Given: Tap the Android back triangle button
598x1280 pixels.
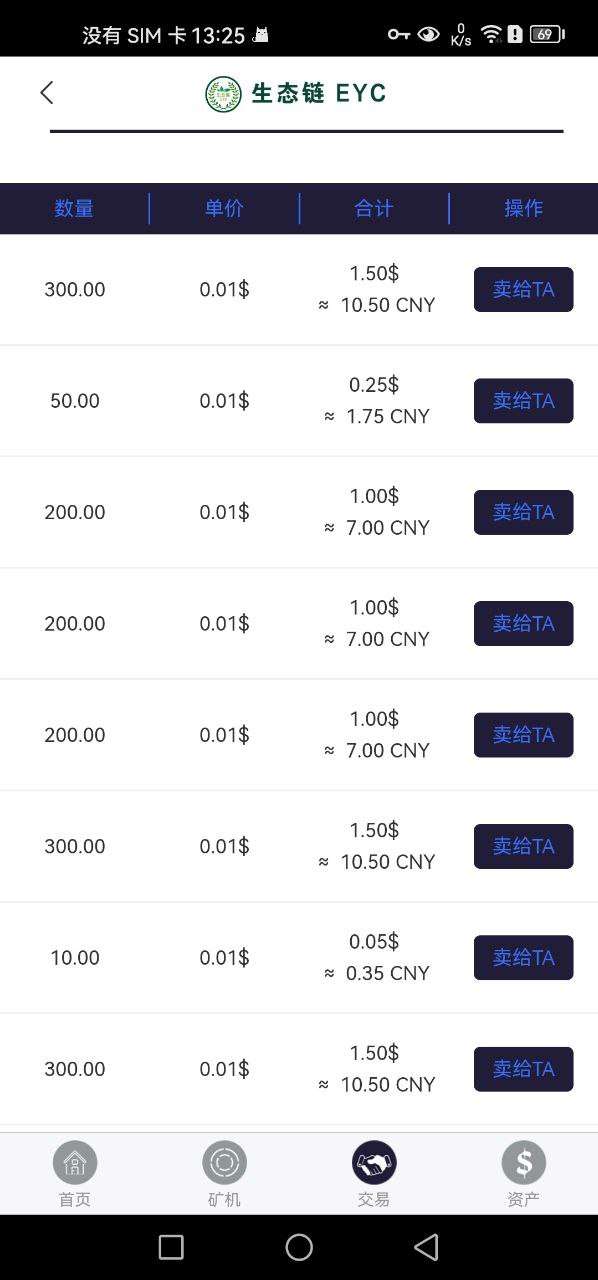Looking at the screenshot, I should pos(426,1247).
